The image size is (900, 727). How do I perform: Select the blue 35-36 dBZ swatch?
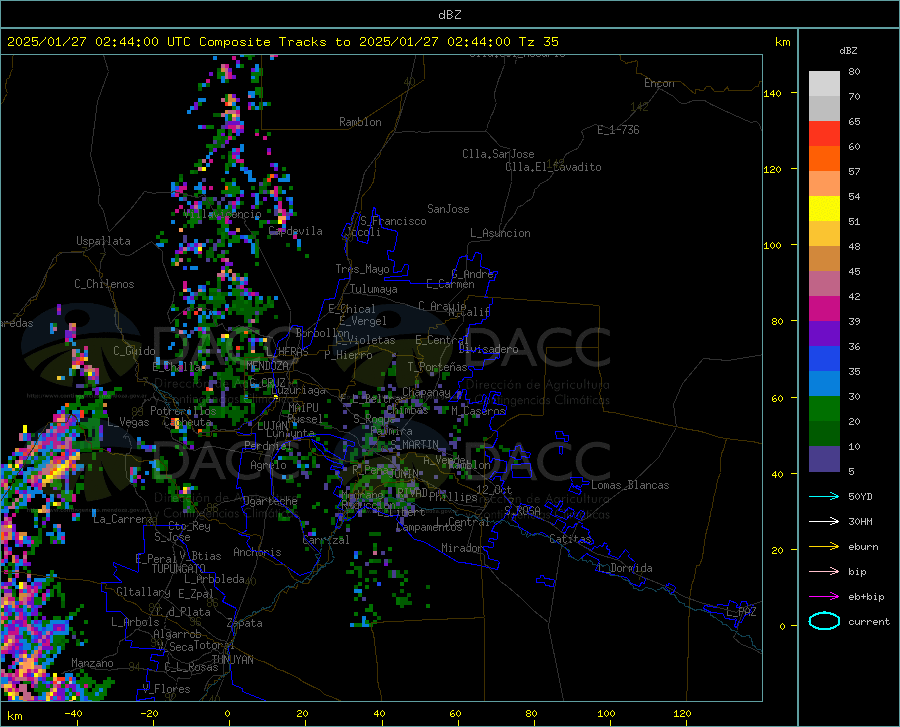coord(824,359)
